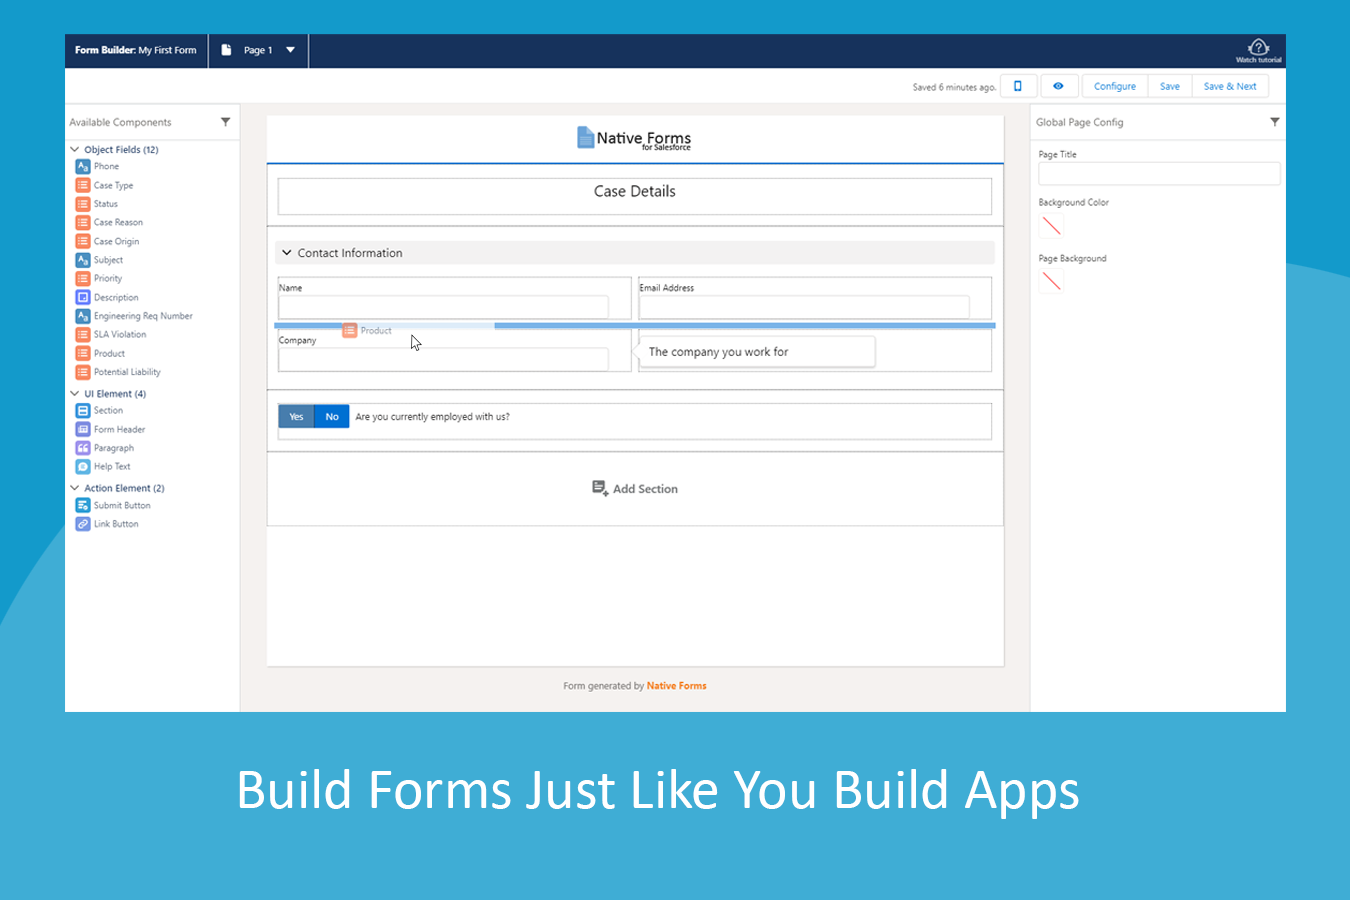Open the Page 1 dropdown arrow
The width and height of the screenshot is (1350, 900).
[x=291, y=50]
